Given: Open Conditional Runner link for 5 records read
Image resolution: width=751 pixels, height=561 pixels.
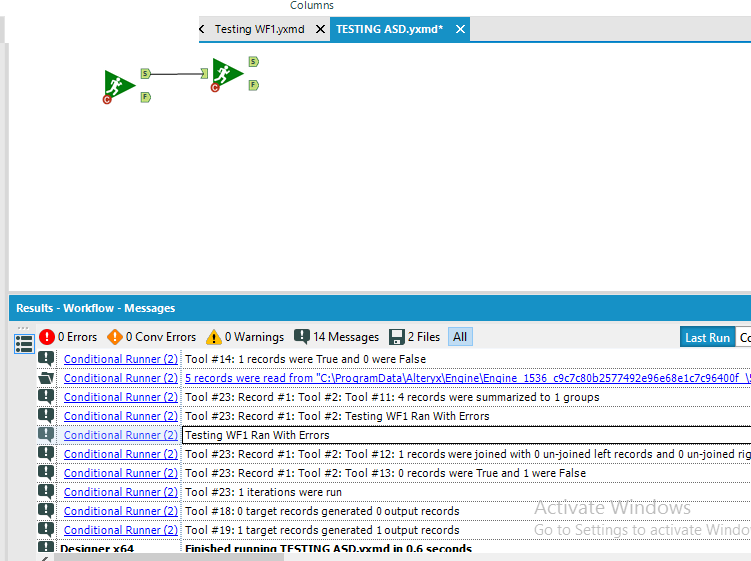Looking at the screenshot, I should click(x=121, y=378).
